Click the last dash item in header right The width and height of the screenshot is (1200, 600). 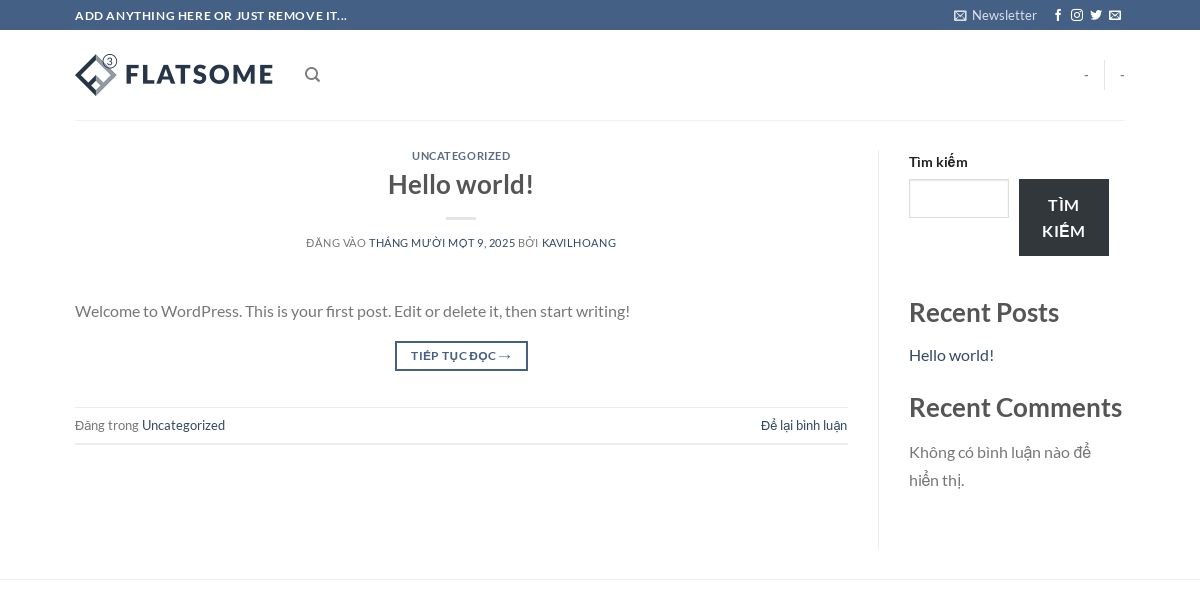click(x=1122, y=75)
